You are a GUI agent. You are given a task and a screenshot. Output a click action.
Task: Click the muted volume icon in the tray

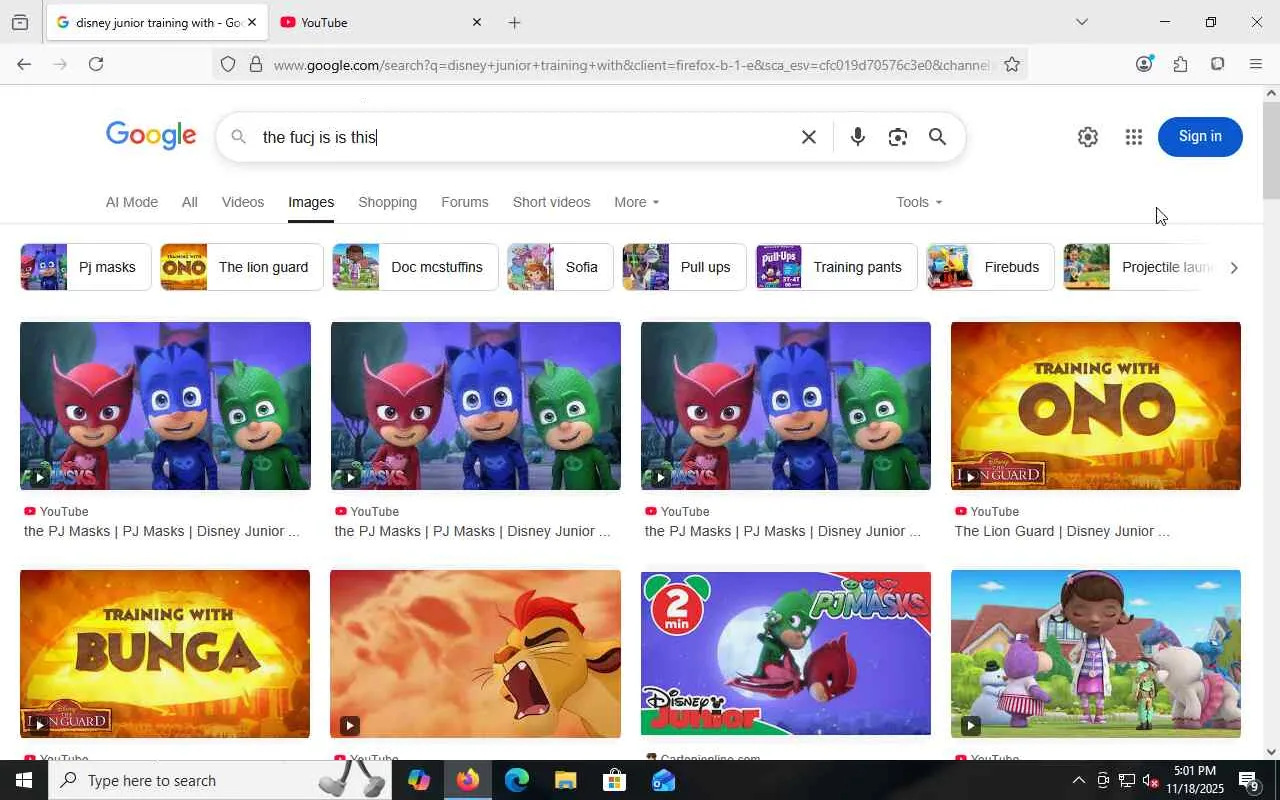(1150, 780)
